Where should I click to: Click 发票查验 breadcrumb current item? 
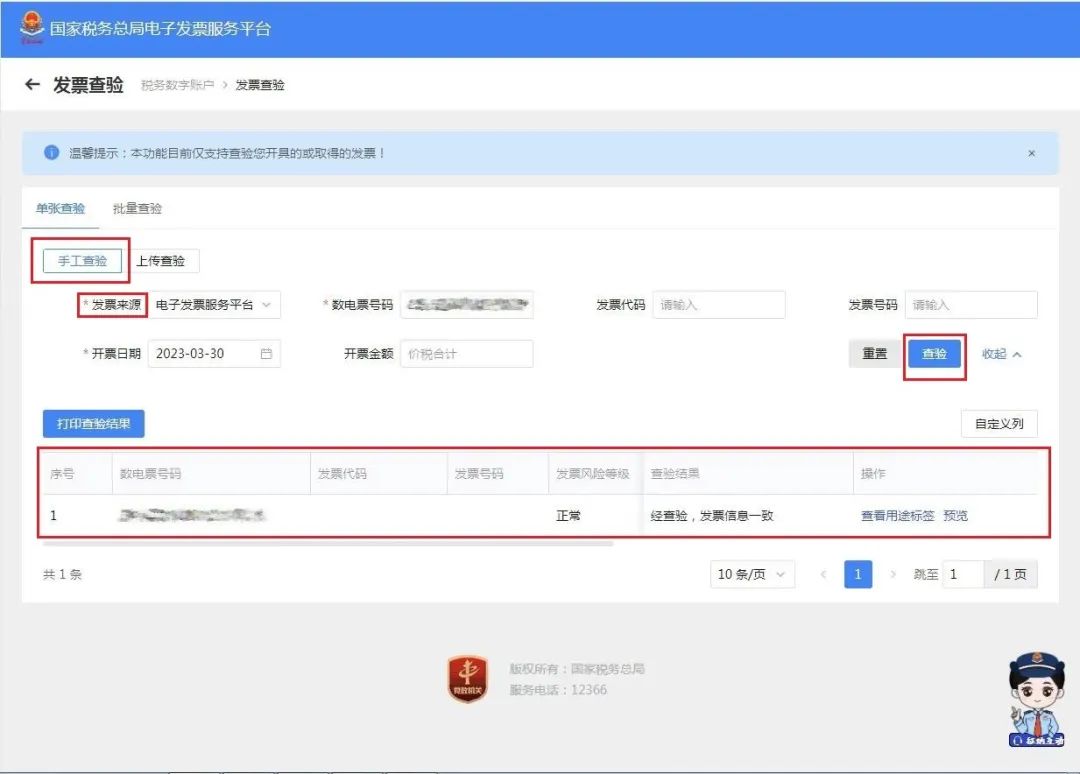260,85
